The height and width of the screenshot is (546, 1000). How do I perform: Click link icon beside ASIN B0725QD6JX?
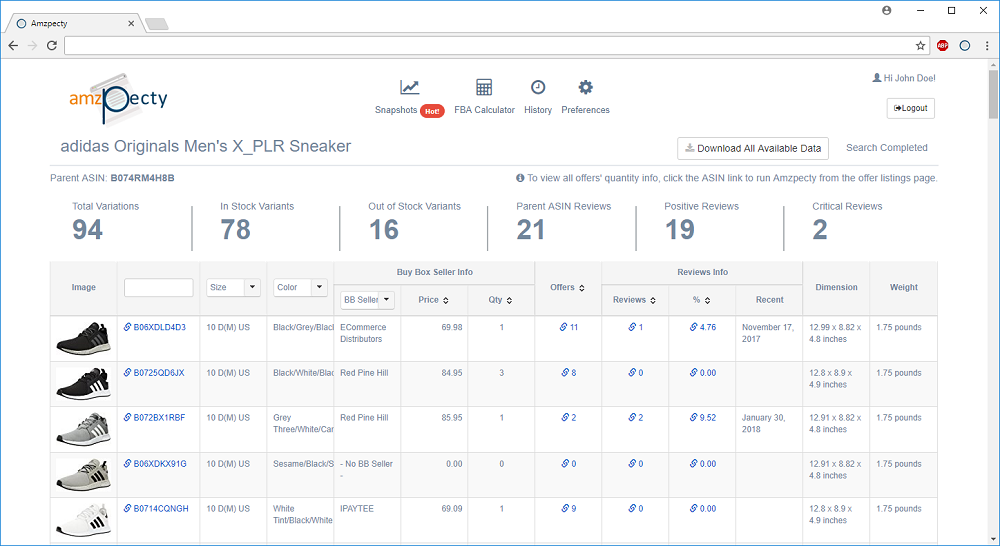[128, 373]
